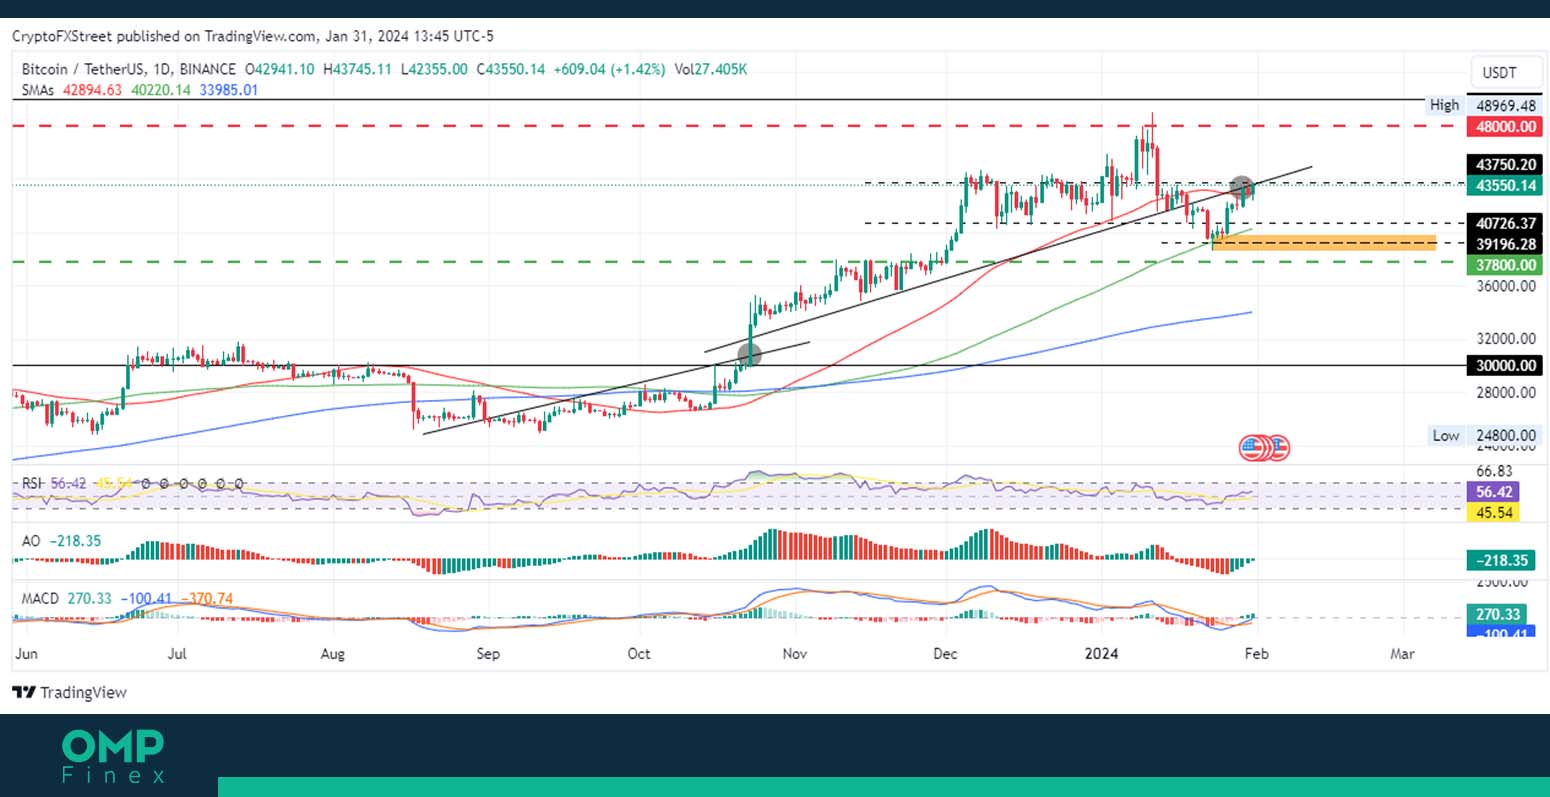This screenshot has width=1550, height=797.
Task: Select the gray circle marker at the 43750 level
Action: click(1242, 186)
